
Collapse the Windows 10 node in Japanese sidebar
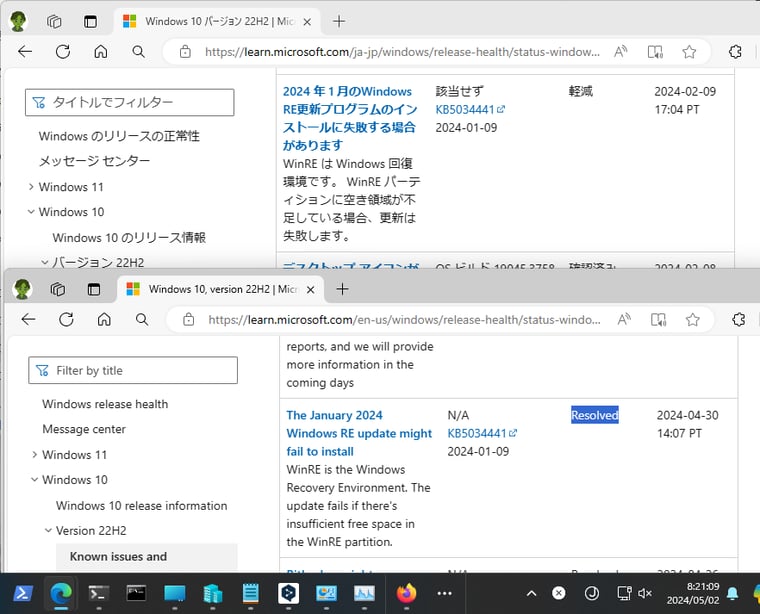pos(31,212)
